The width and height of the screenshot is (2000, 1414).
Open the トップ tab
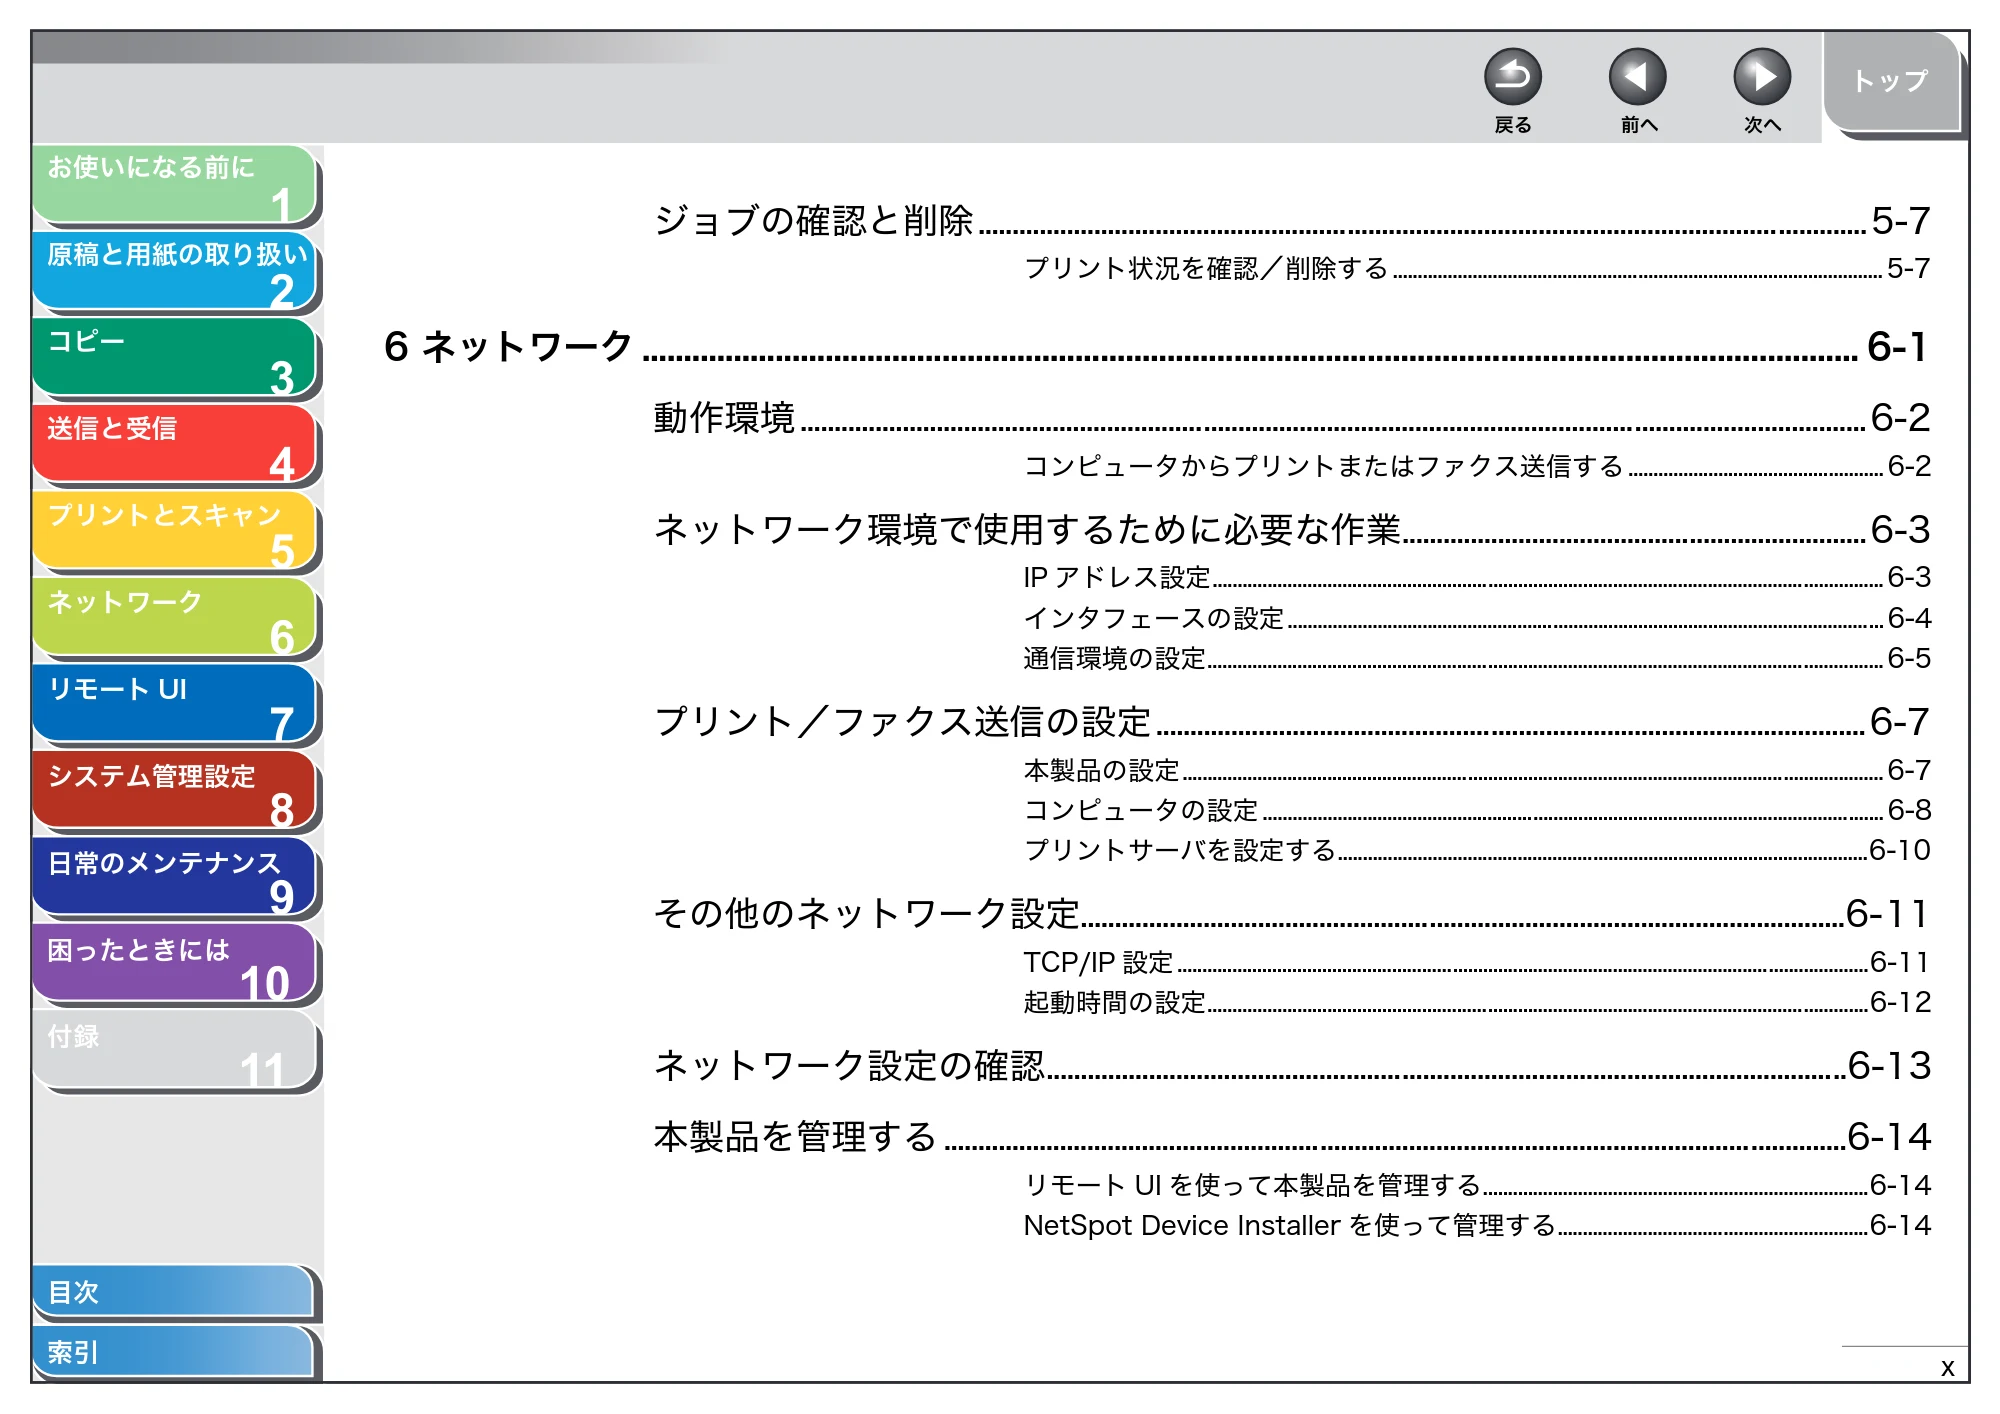1891,82
